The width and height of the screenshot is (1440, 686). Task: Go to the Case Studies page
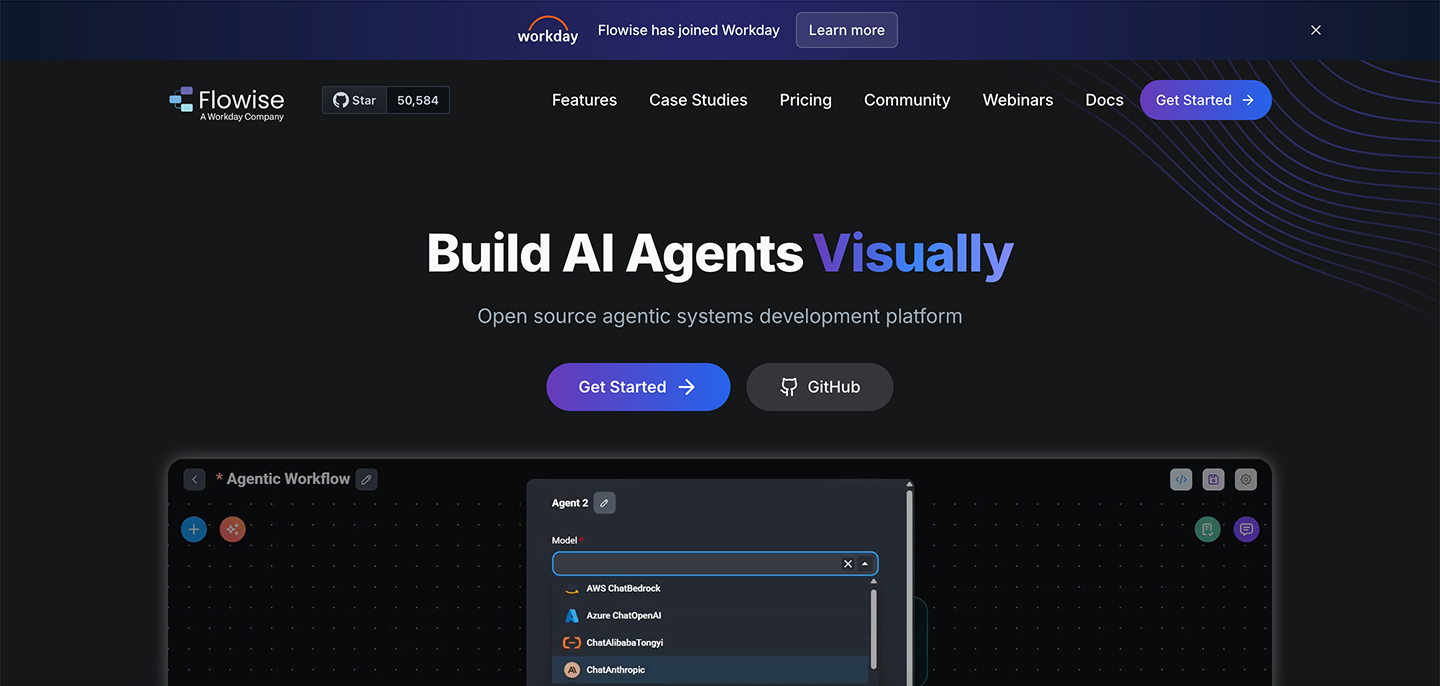coord(698,100)
